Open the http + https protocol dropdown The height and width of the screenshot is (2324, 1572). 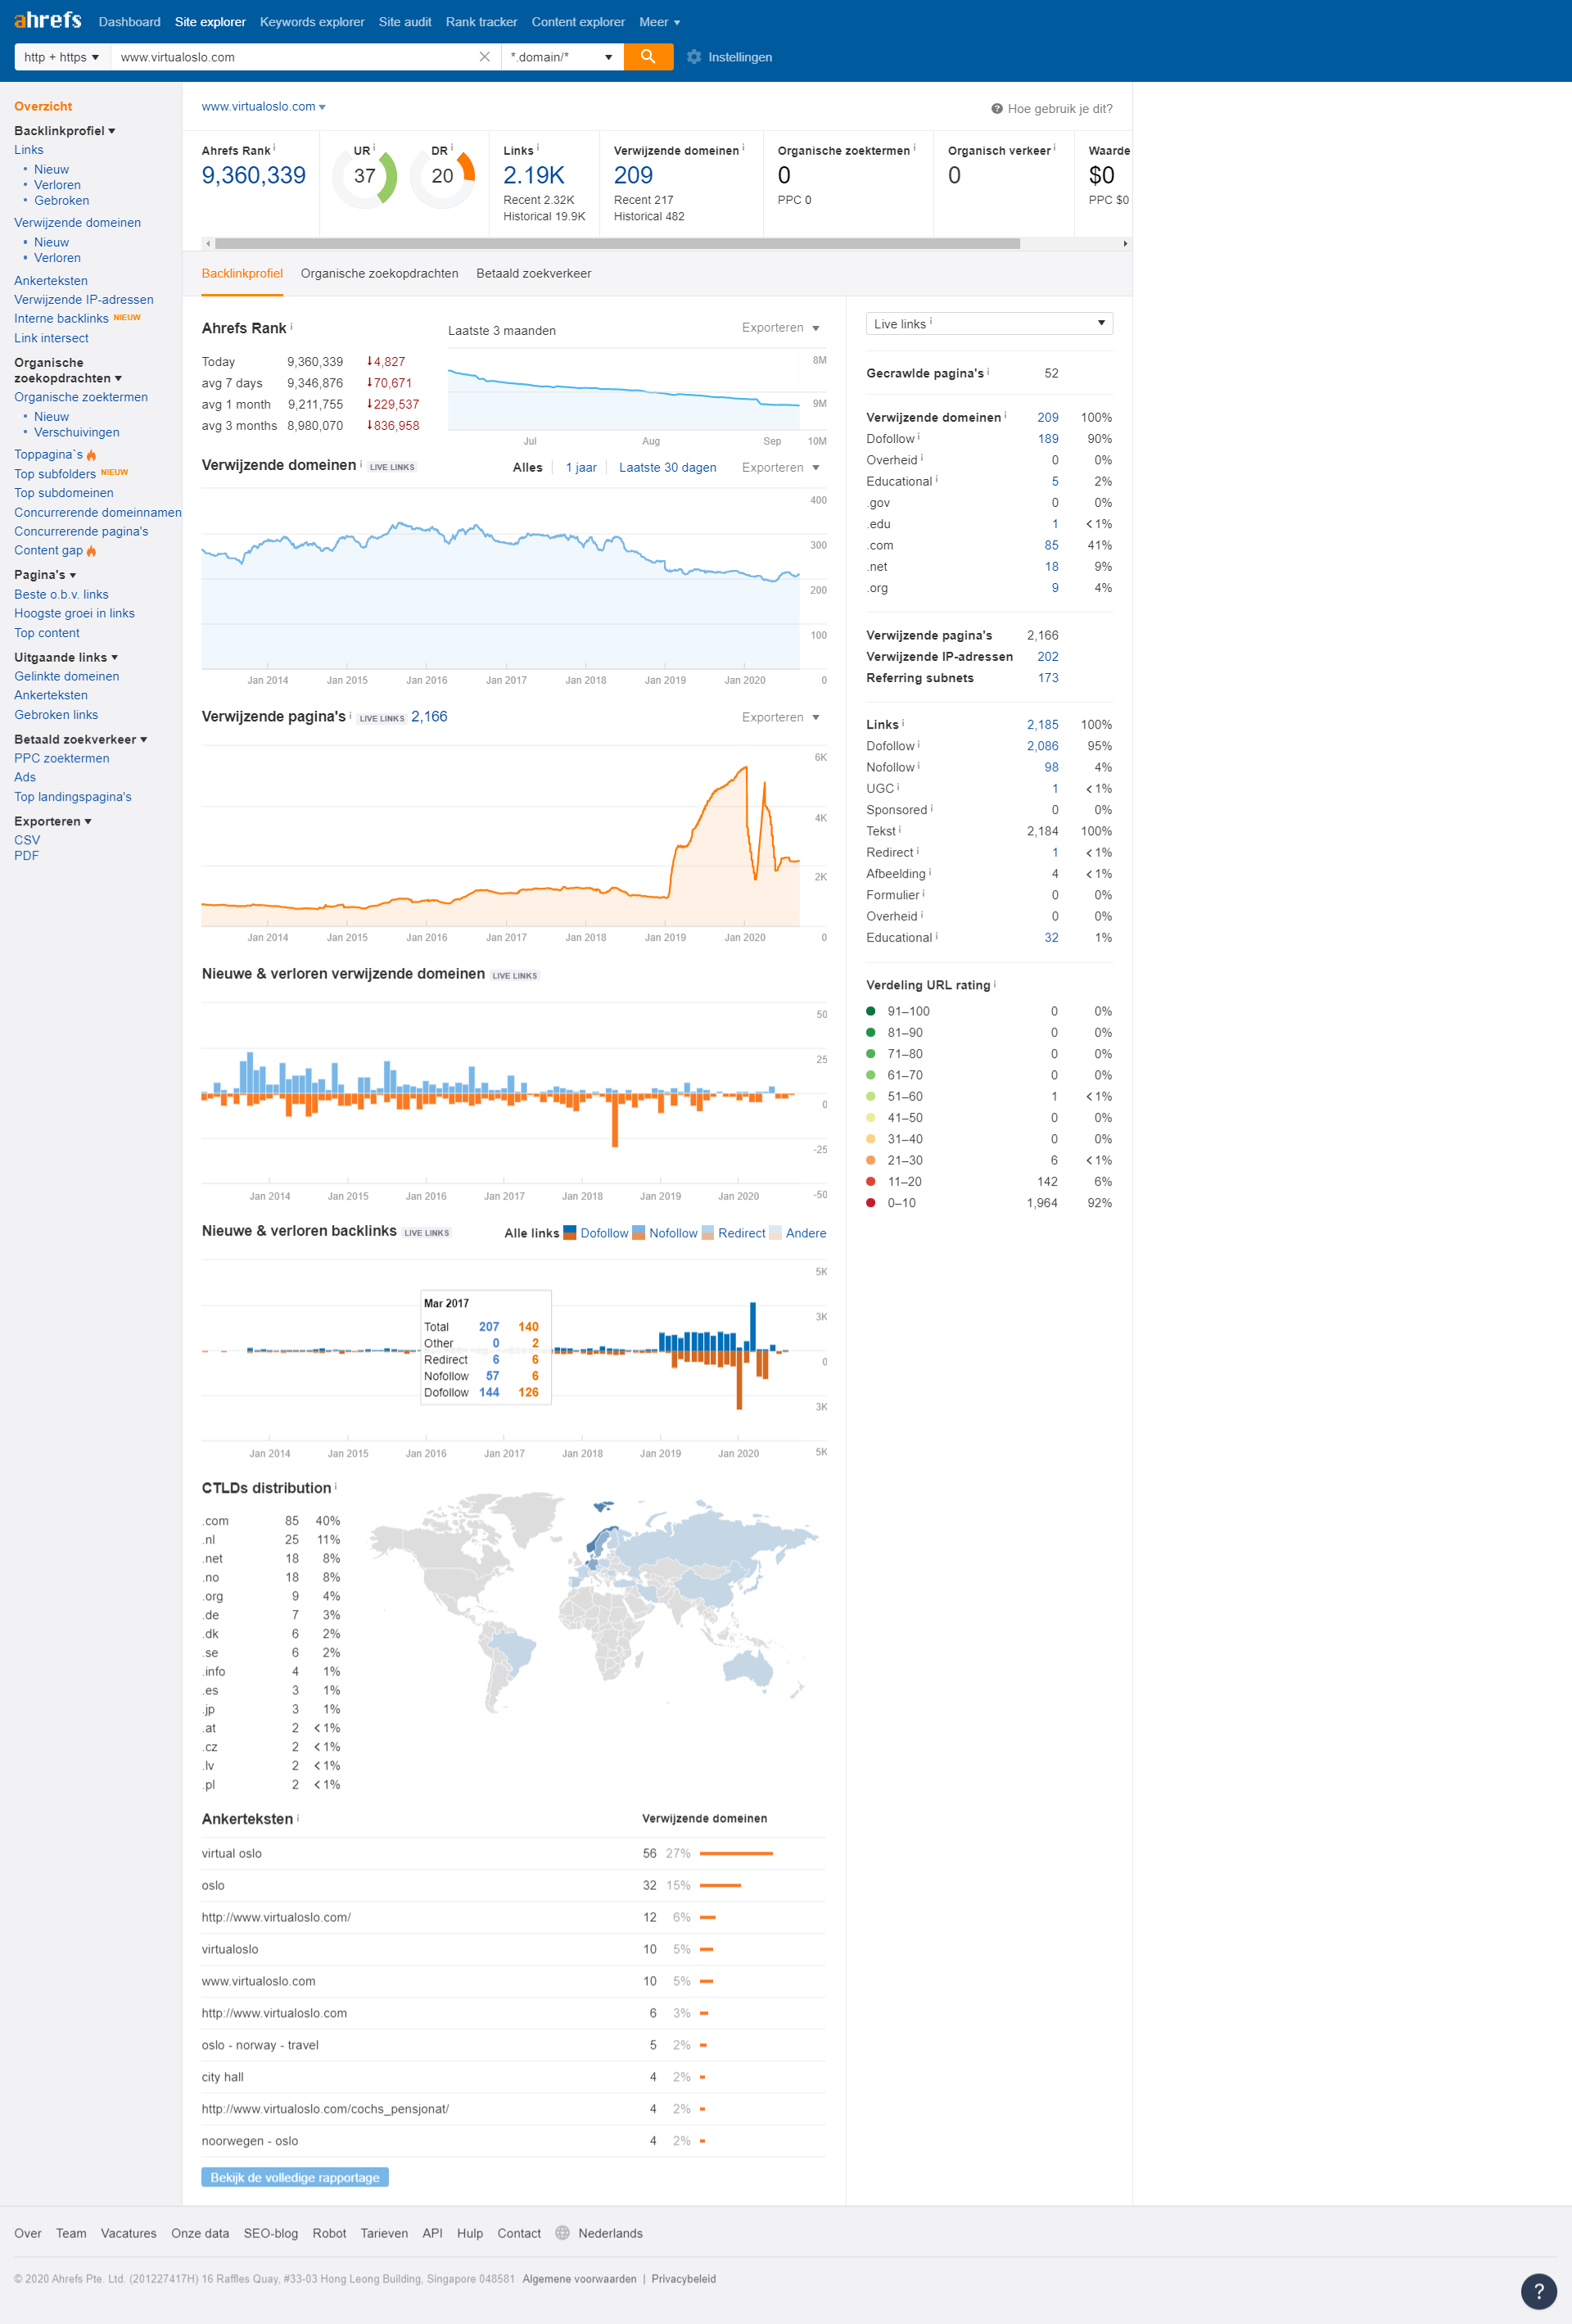pos(62,57)
